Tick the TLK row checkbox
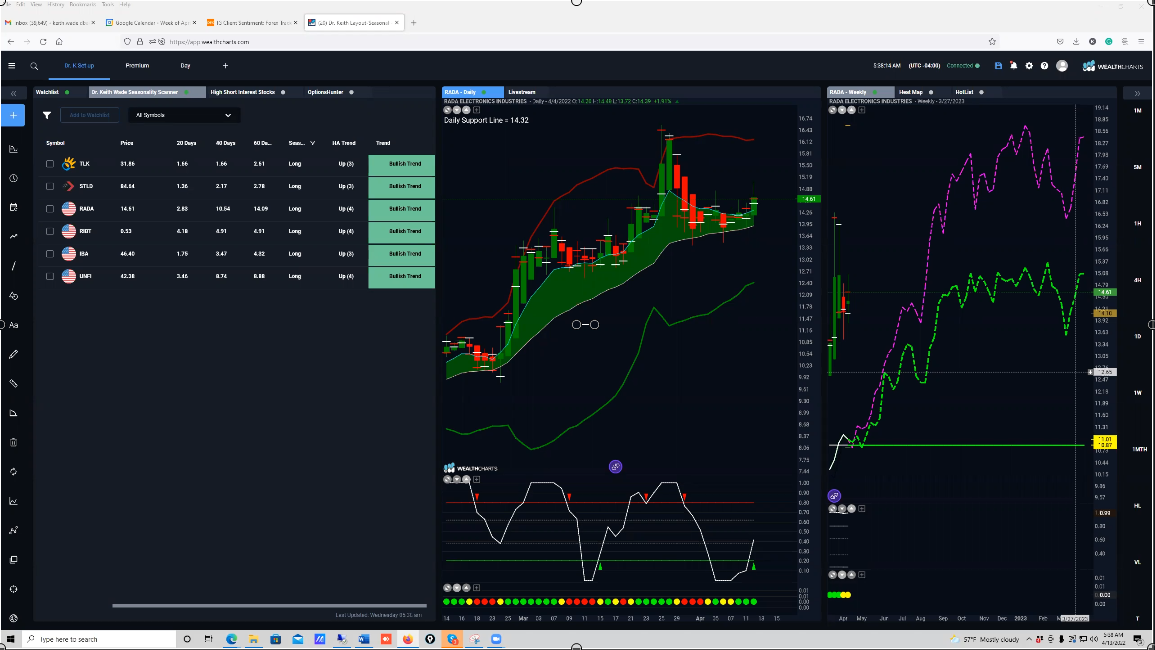This screenshot has width=1155, height=650. click(50, 164)
